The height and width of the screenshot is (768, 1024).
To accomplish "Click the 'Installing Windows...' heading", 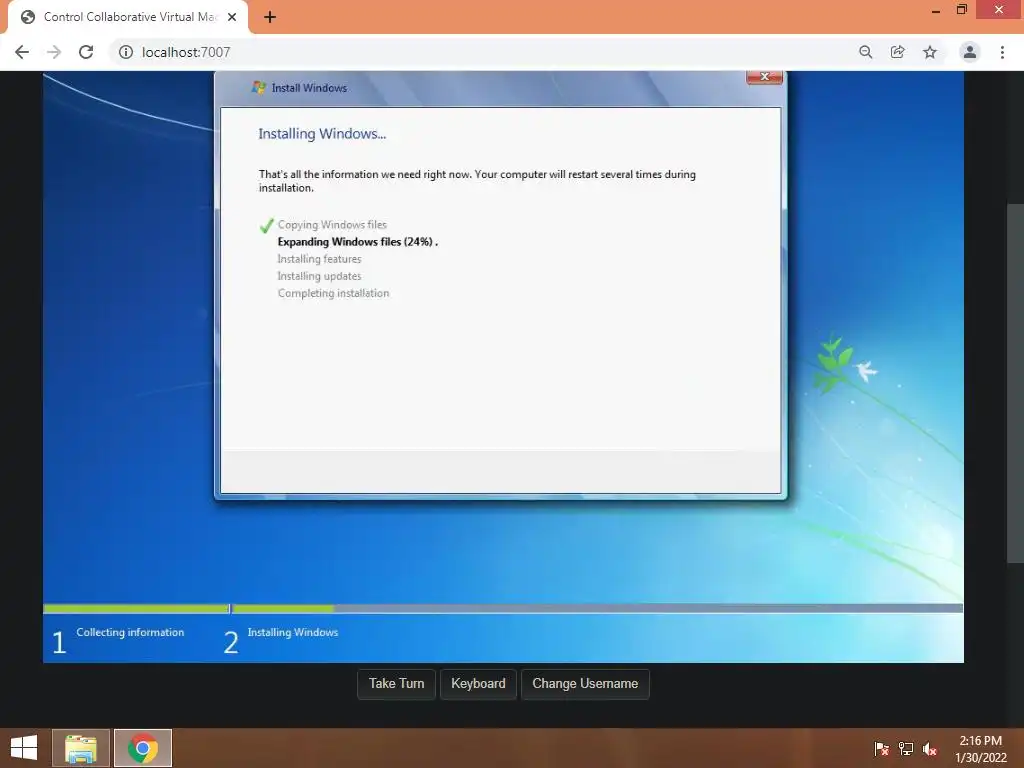I will (322, 134).
